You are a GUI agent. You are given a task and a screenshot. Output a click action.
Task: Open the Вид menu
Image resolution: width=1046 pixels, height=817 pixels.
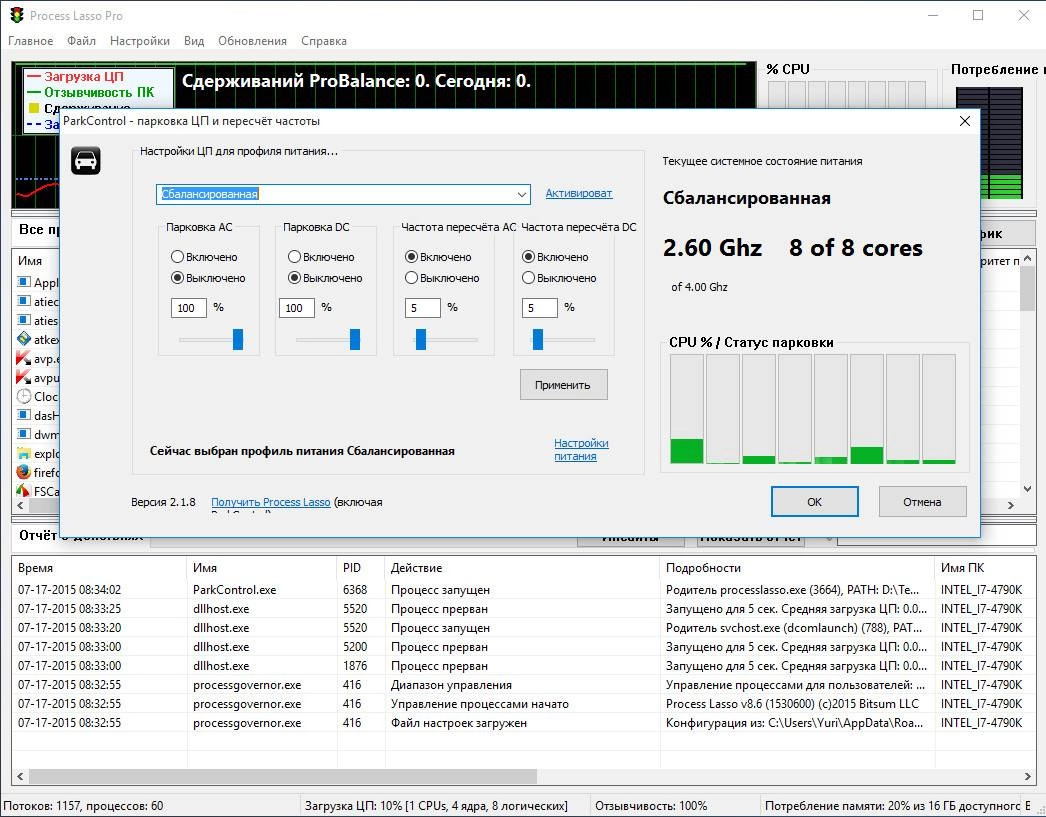tap(194, 41)
